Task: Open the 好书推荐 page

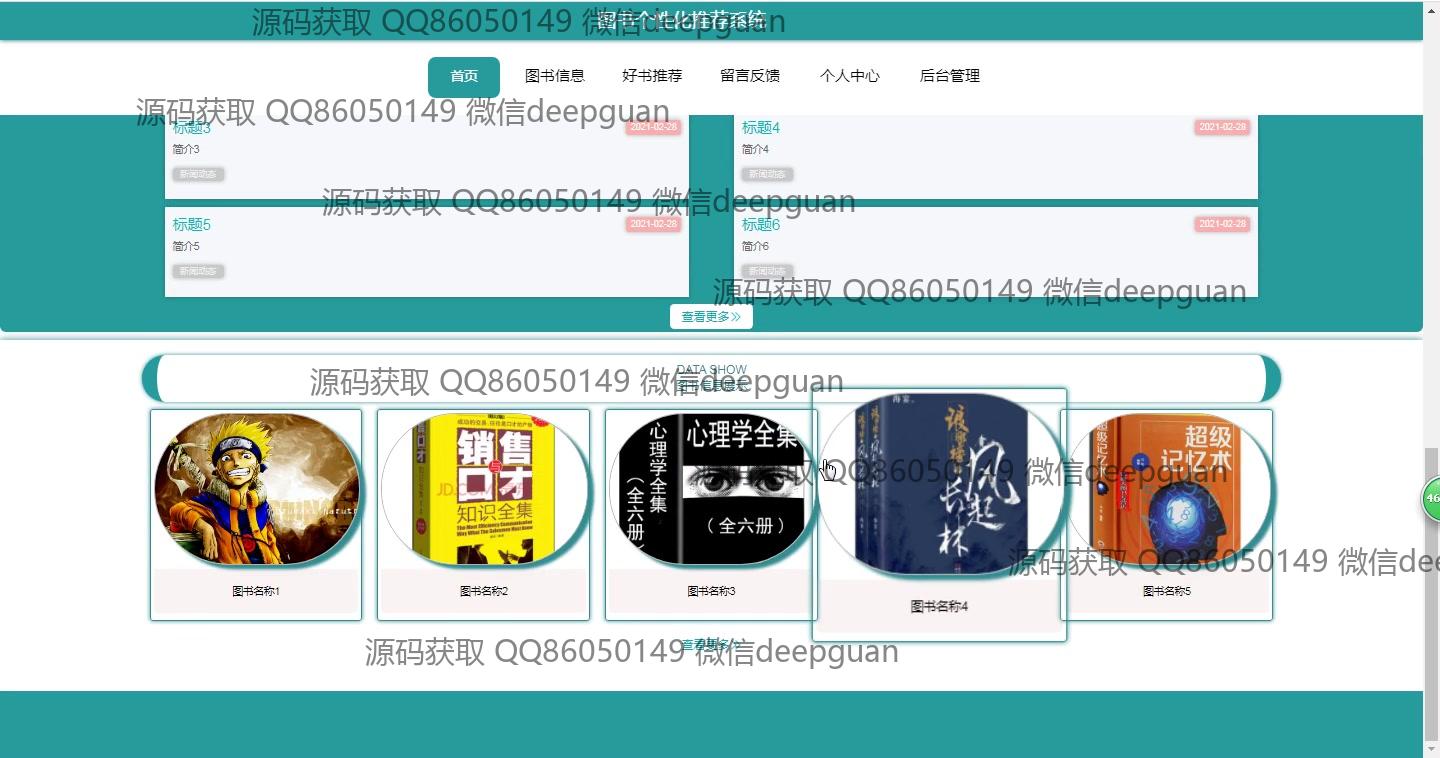Action: point(652,76)
